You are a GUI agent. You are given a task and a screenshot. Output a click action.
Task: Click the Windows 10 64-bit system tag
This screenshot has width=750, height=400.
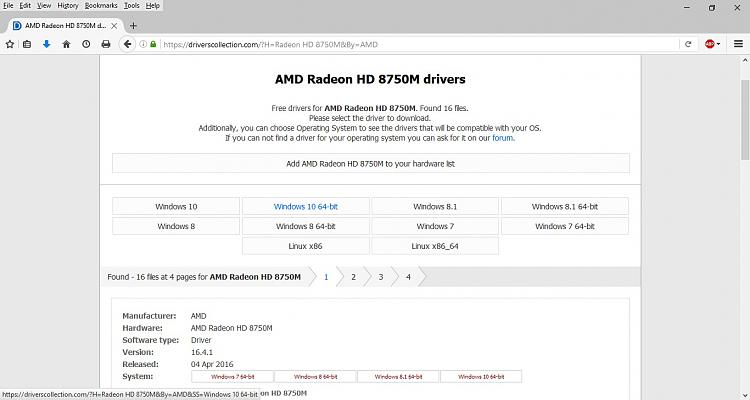[481, 377]
